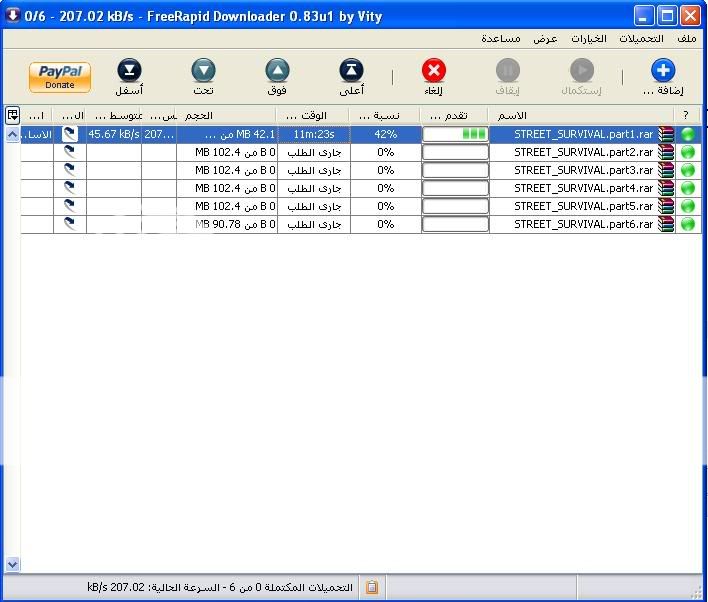
Task: Select STREET_SURVIVAL.part4.rar row
Action: pyautogui.click(x=361, y=188)
